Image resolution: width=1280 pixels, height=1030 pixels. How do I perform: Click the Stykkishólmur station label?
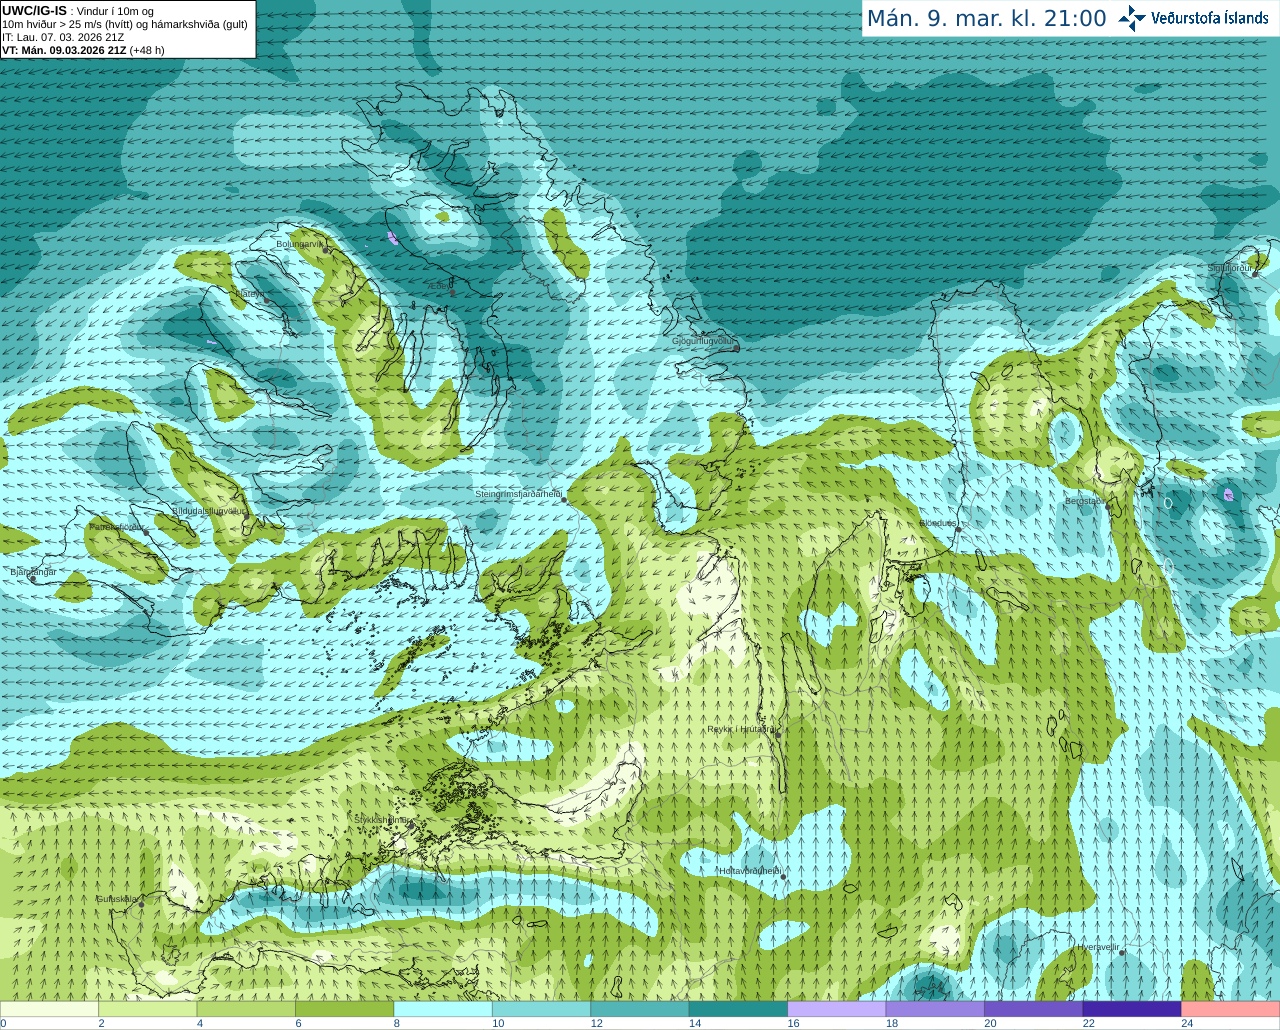(381, 819)
